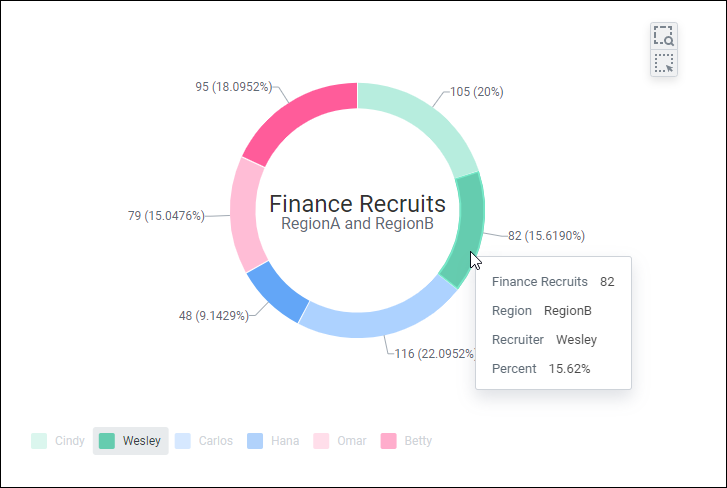Screen dimensions: 727x488
Task: Toggle the Omar legend item
Action: (340, 441)
